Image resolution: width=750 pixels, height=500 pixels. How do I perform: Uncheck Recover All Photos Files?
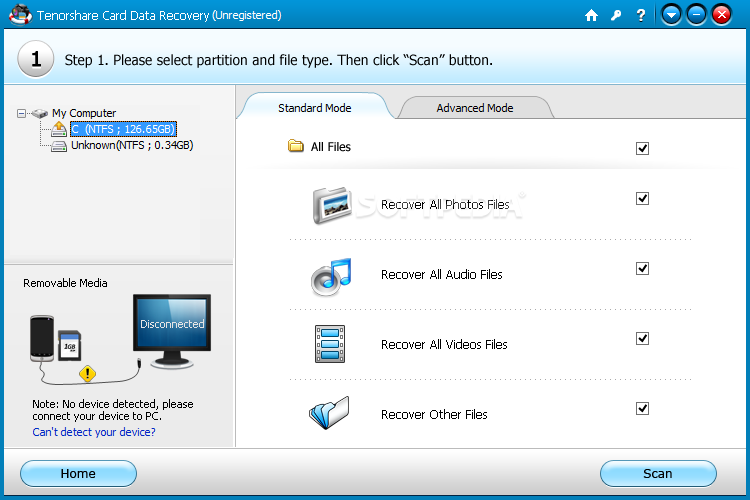click(642, 198)
